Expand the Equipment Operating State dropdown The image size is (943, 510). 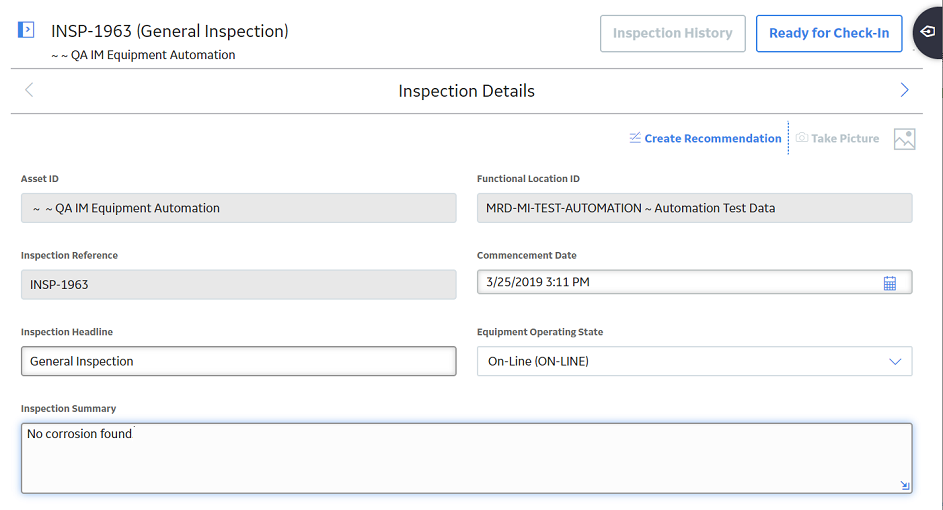pyautogui.click(x=895, y=361)
